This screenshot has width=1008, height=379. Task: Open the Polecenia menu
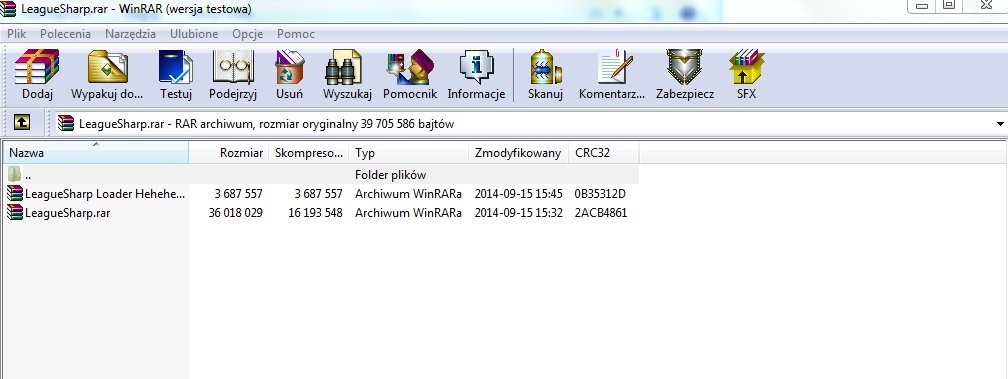point(65,34)
